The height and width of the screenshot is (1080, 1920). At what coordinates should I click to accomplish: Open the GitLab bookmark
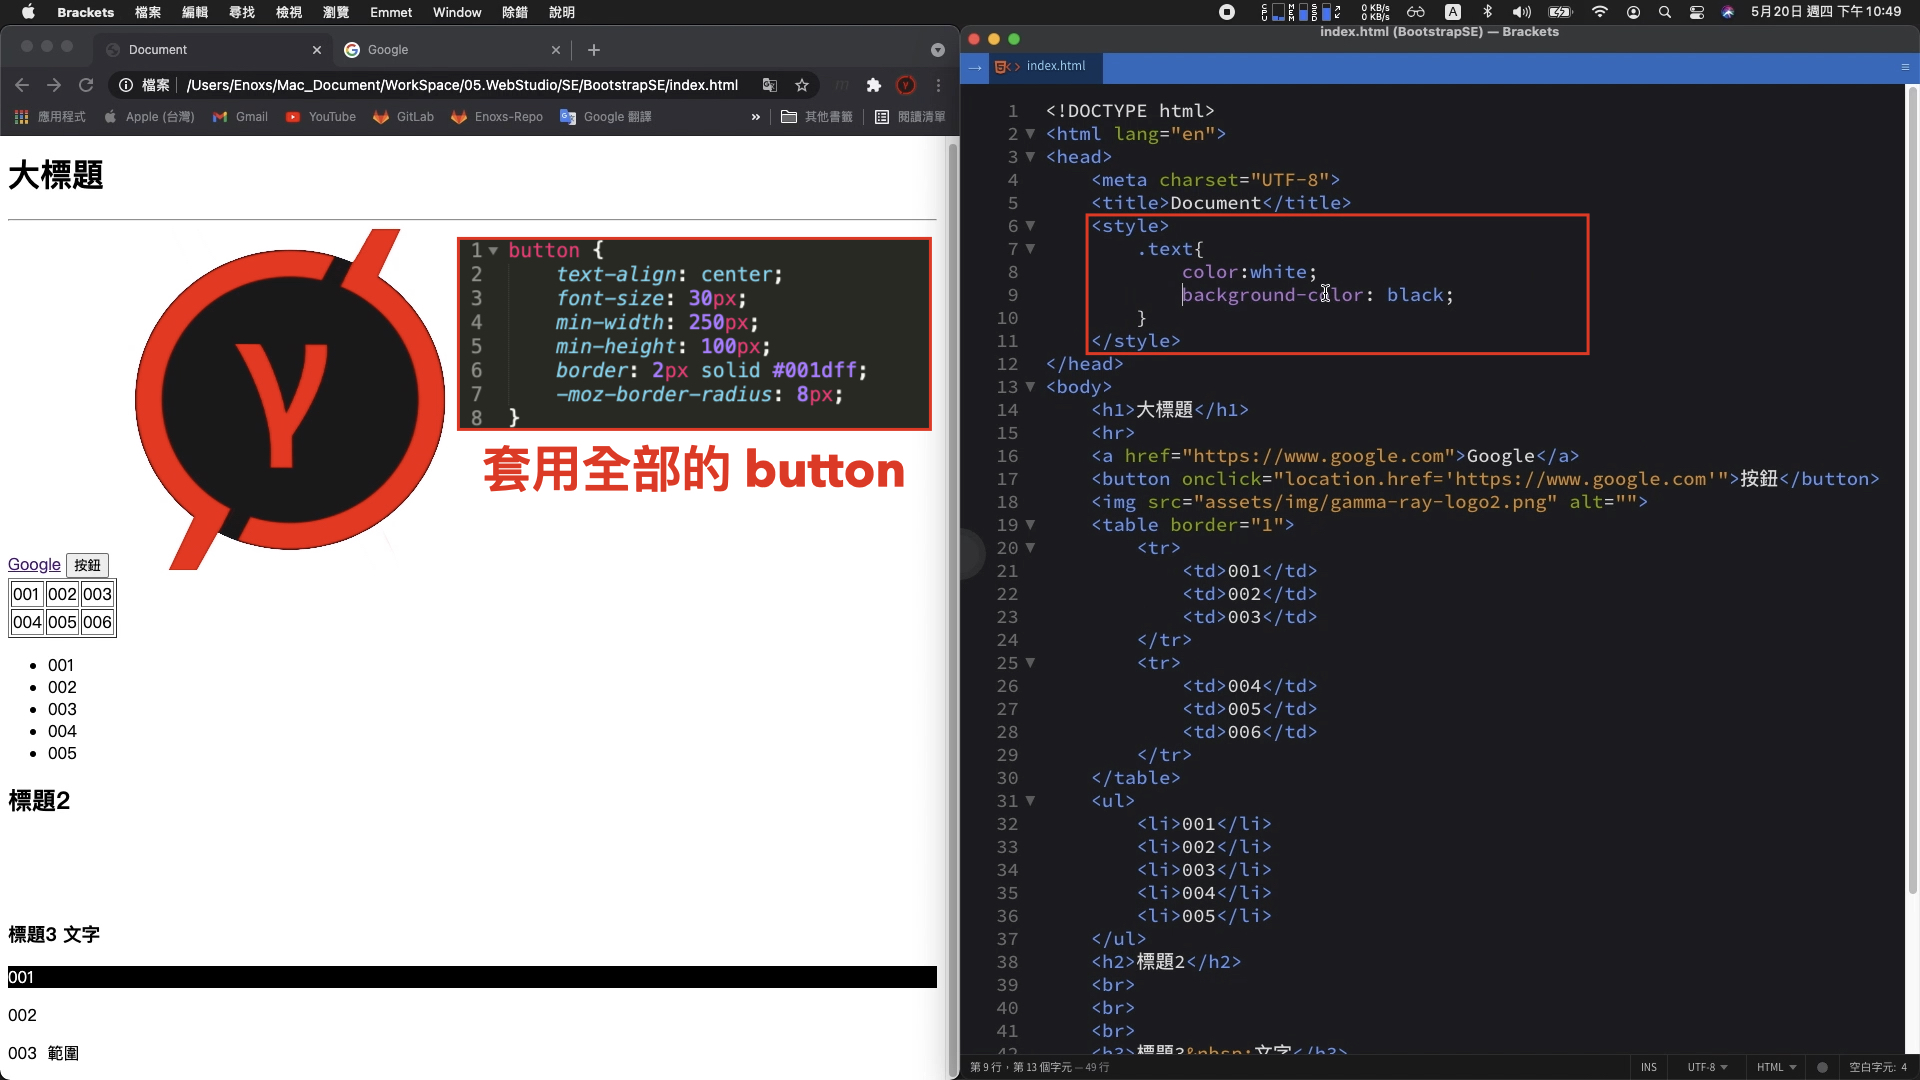click(403, 117)
